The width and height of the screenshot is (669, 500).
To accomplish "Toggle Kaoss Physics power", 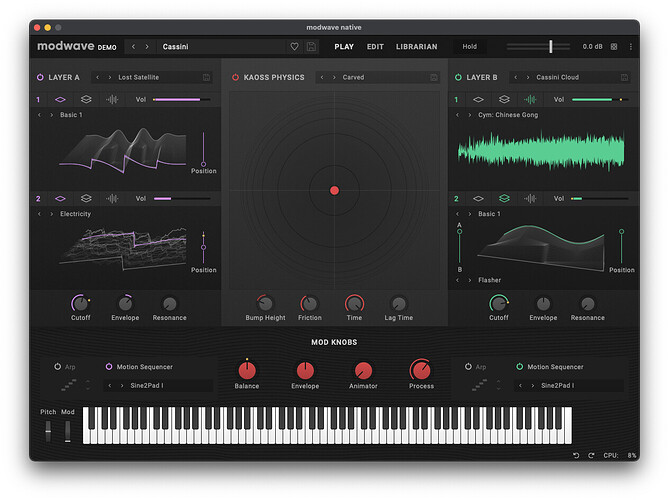I will pyautogui.click(x=235, y=77).
